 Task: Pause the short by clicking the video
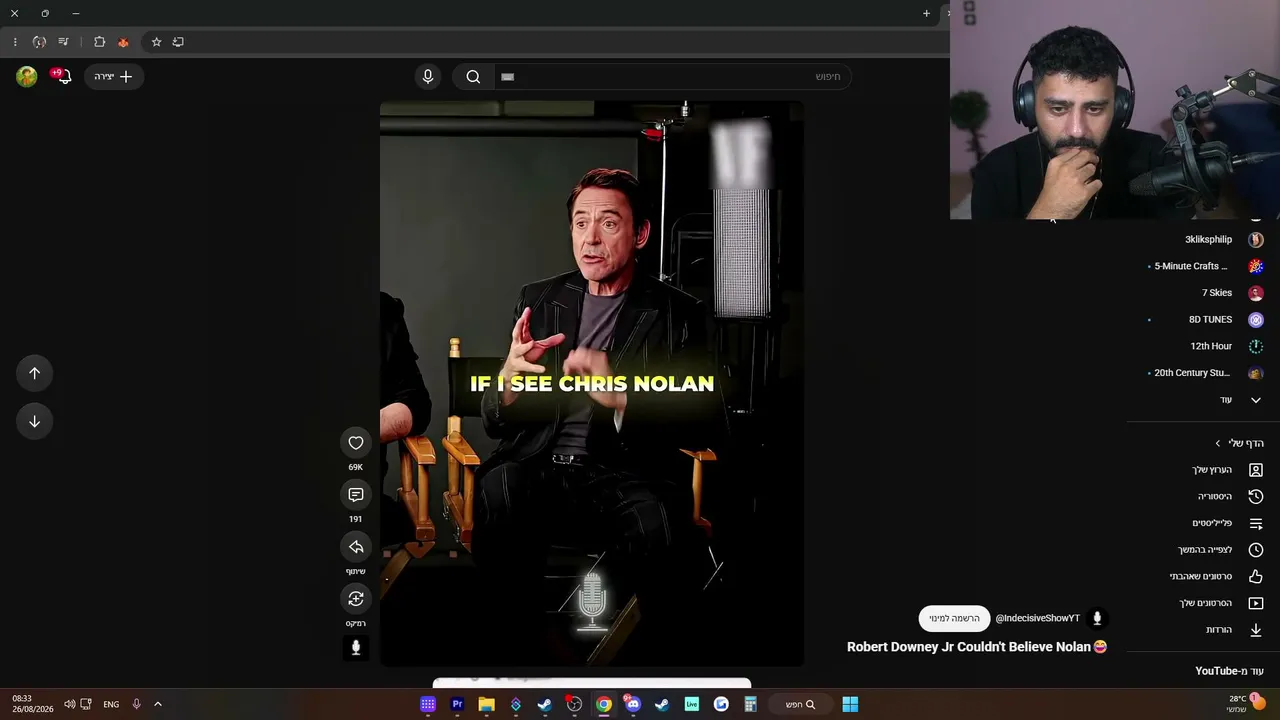pyautogui.click(x=592, y=383)
